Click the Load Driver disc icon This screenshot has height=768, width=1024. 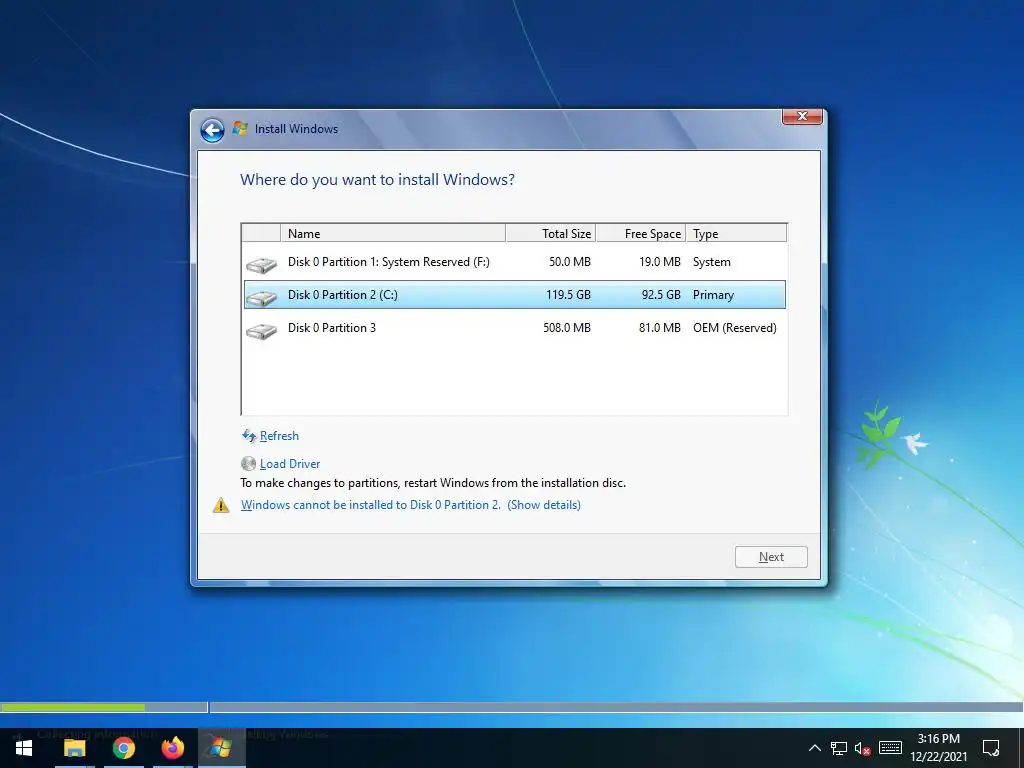click(x=248, y=464)
